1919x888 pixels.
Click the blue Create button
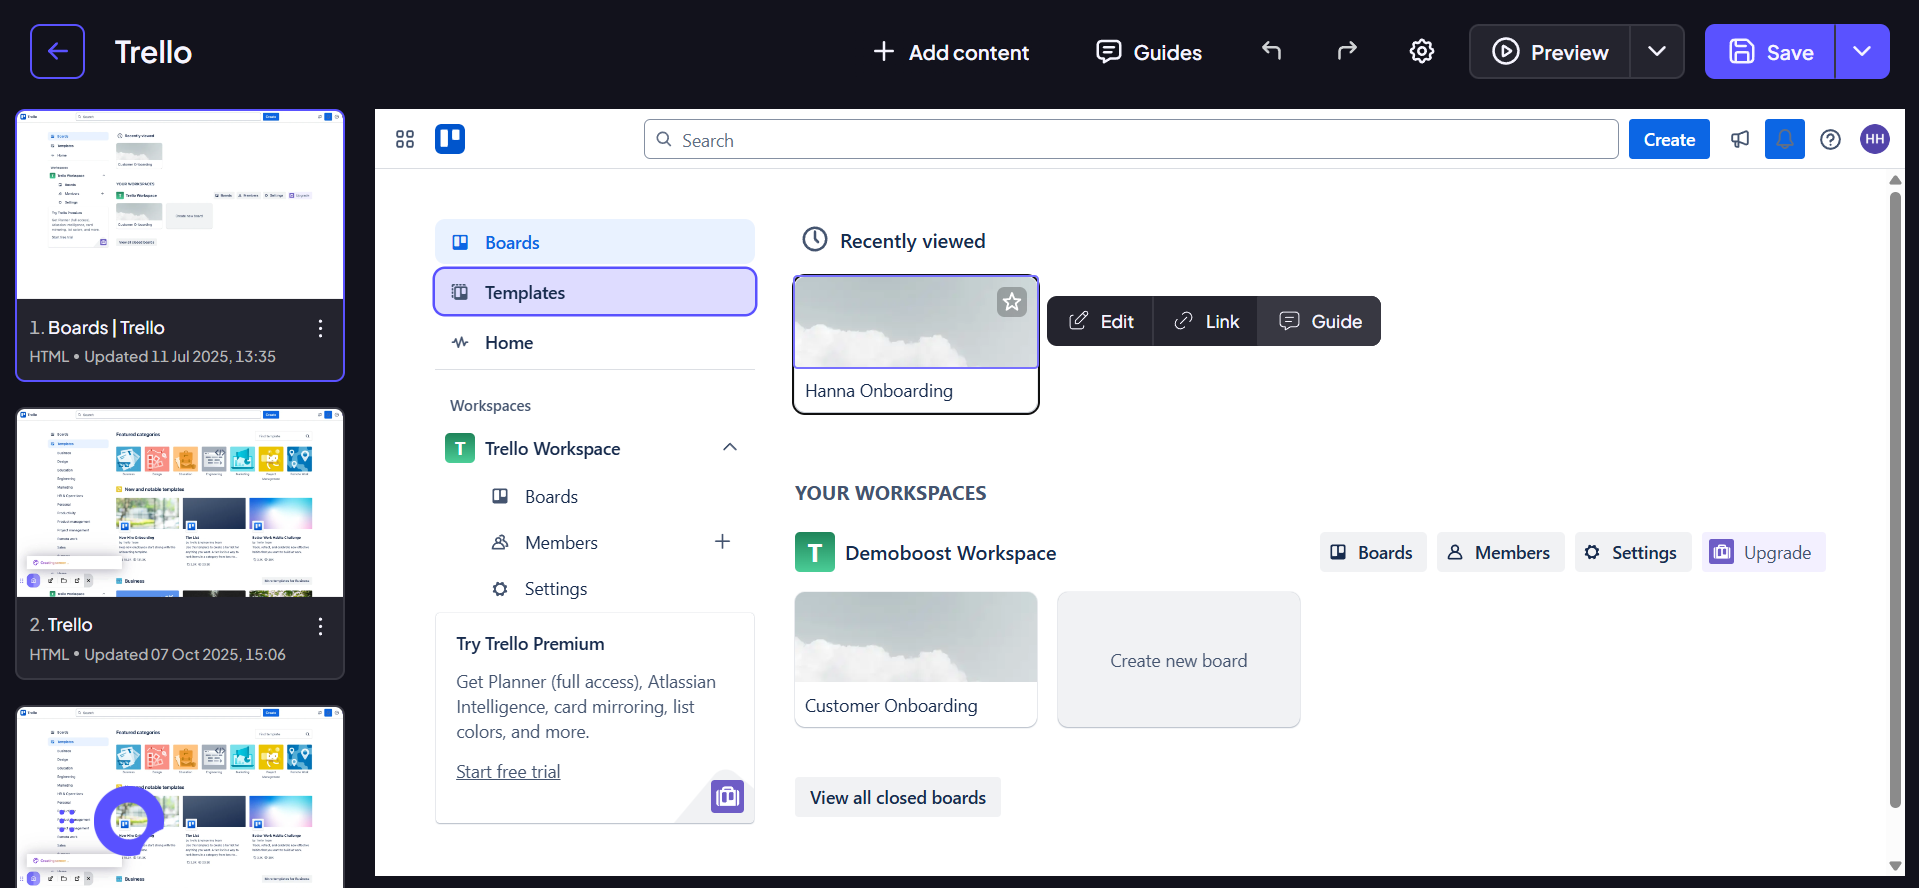tap(1669, 139)
